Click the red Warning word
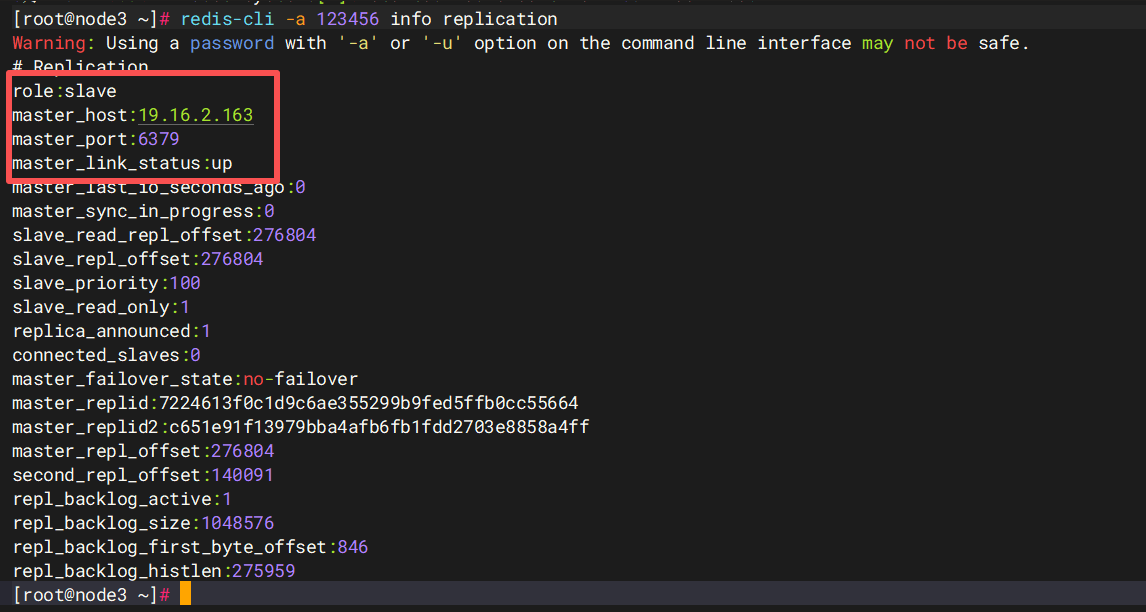1146x612 pixels. tap(49, 43)
